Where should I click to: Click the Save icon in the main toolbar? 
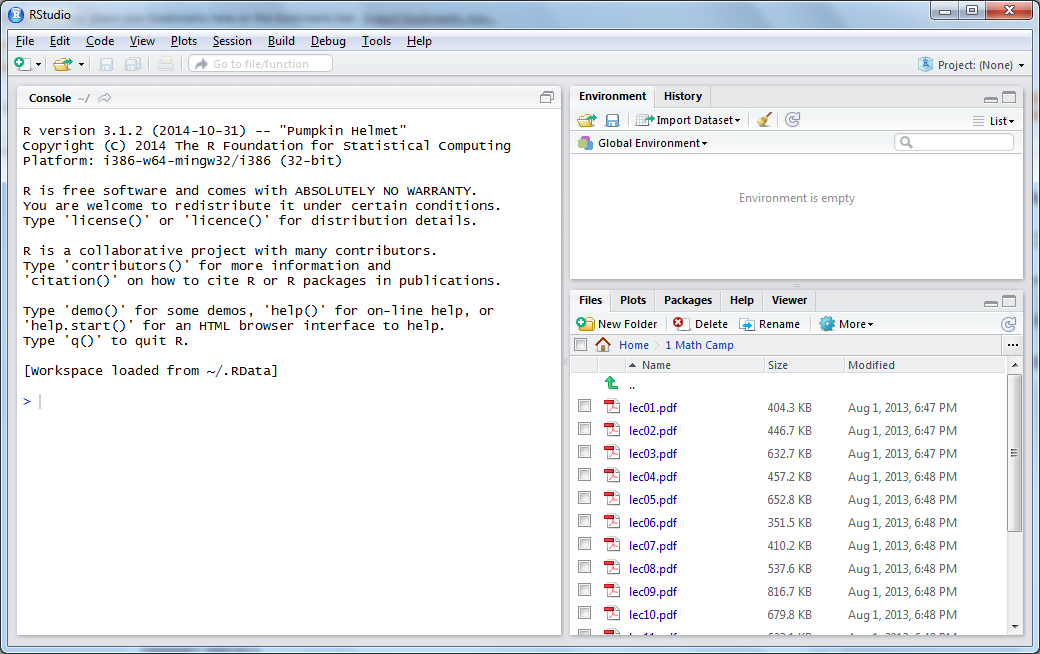tap(105, 63)
